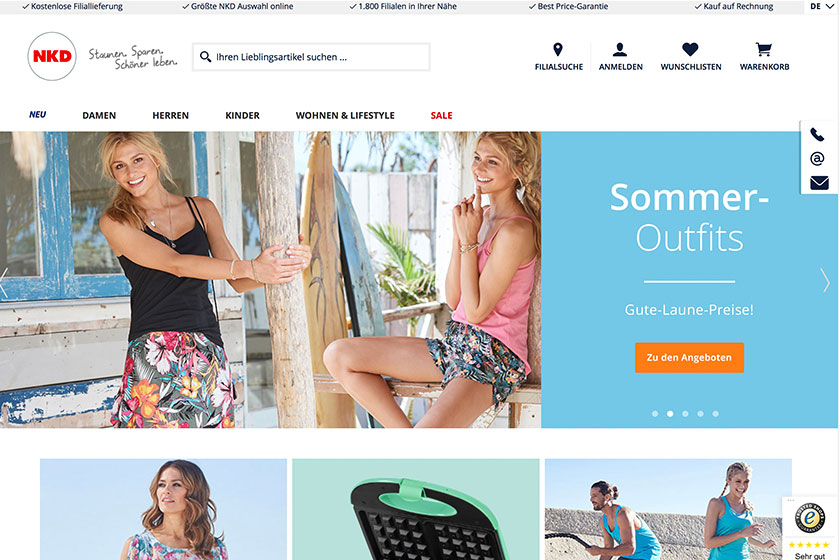The width and height of the screenshot is (840, 560).
Task: Click the @ email contact icon
Action: (x=817, y=159)
